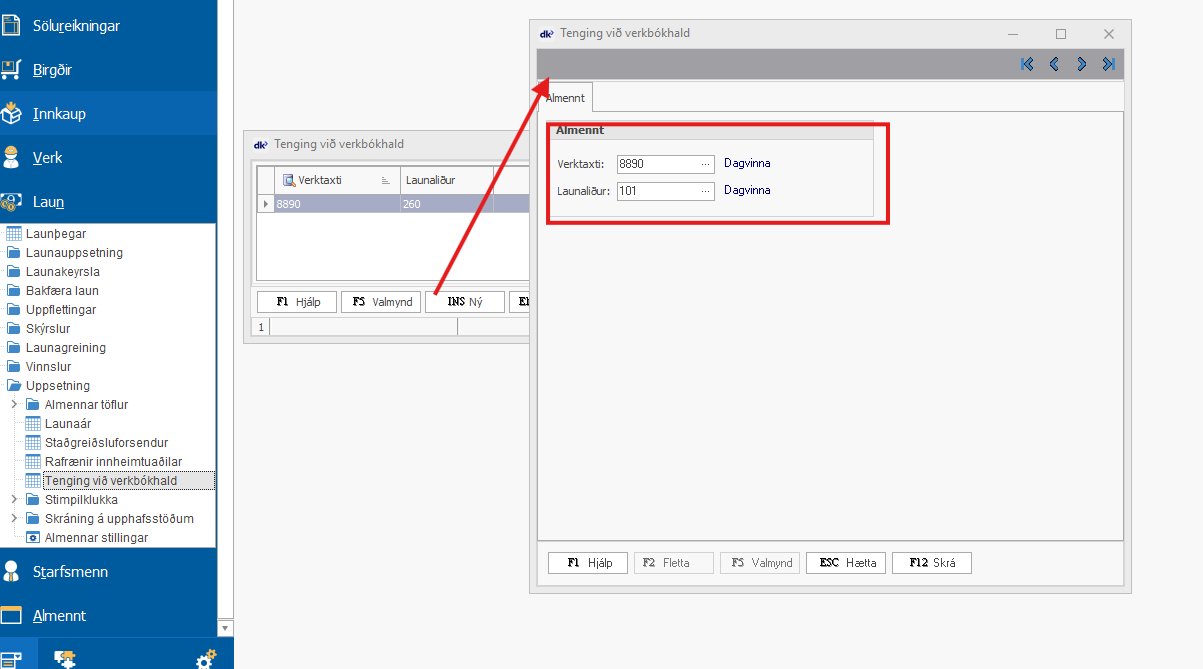
Task: Click into the Launaliður input field
Action: pos(656,191)
